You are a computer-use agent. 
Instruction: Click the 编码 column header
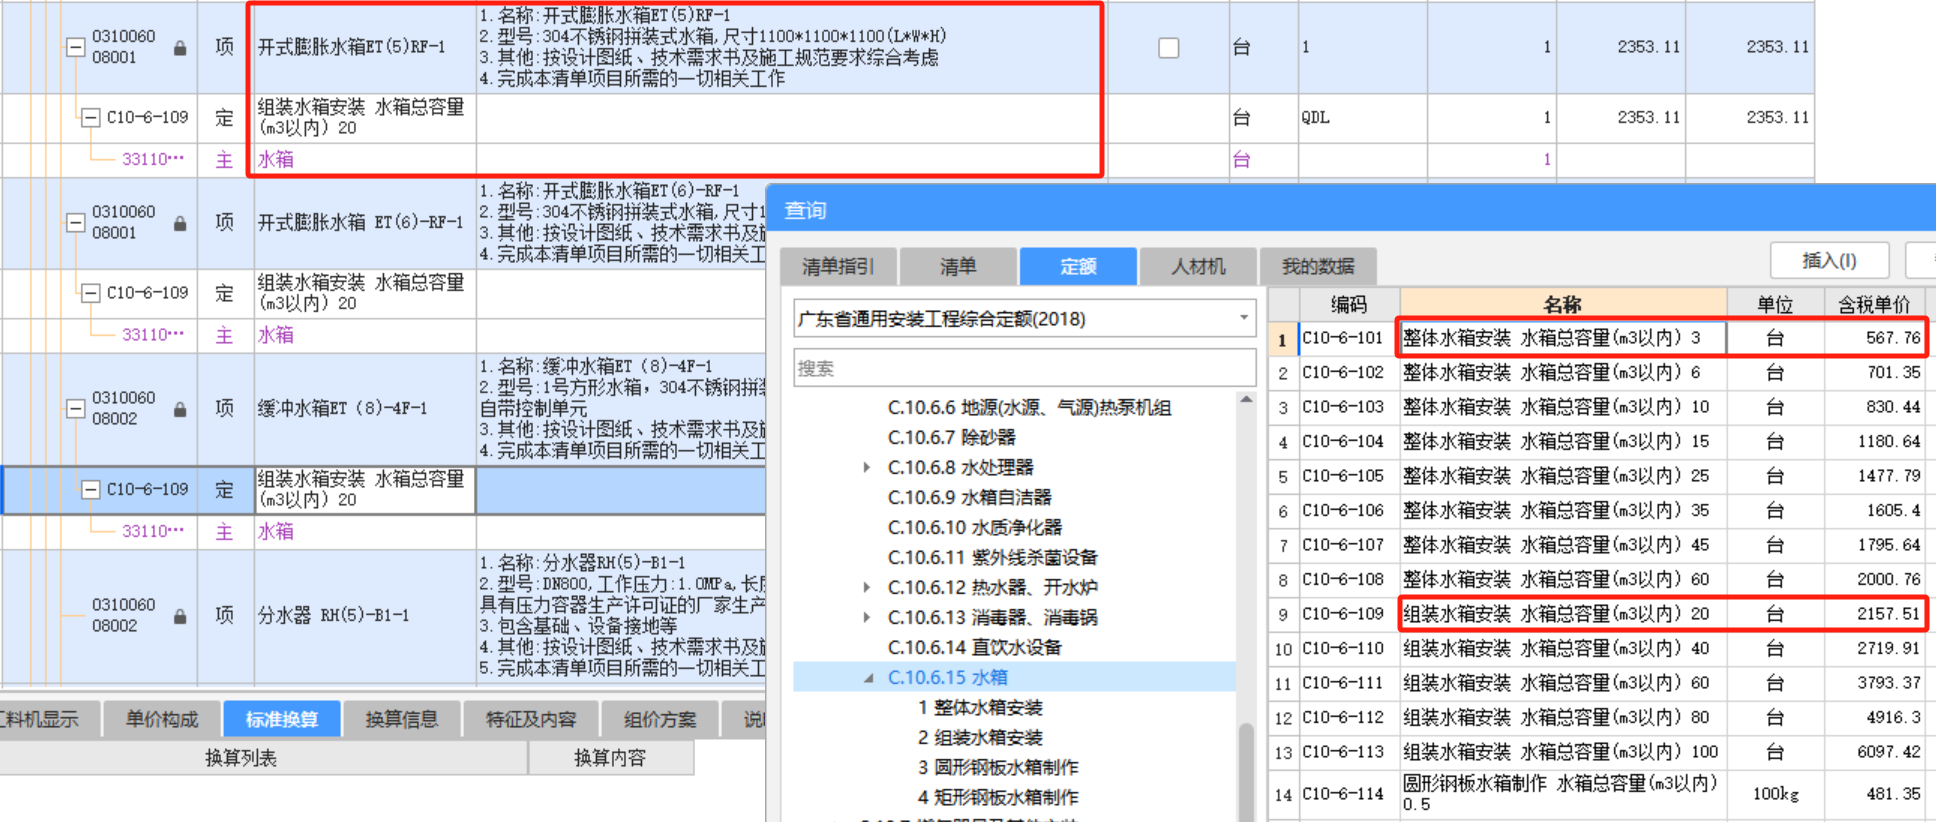pyautogui.click(x=1348, y=304)
